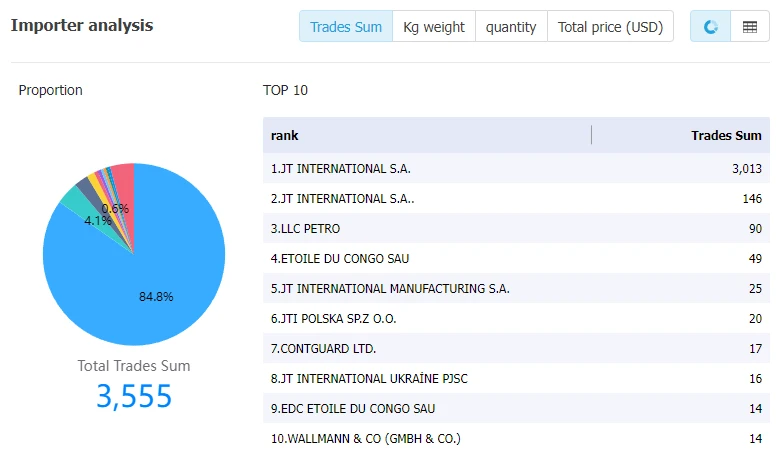This screenshot has height=468, width=783.
Task: Select the CONTGUARD LTD. row
Action: tap(516, 348)
